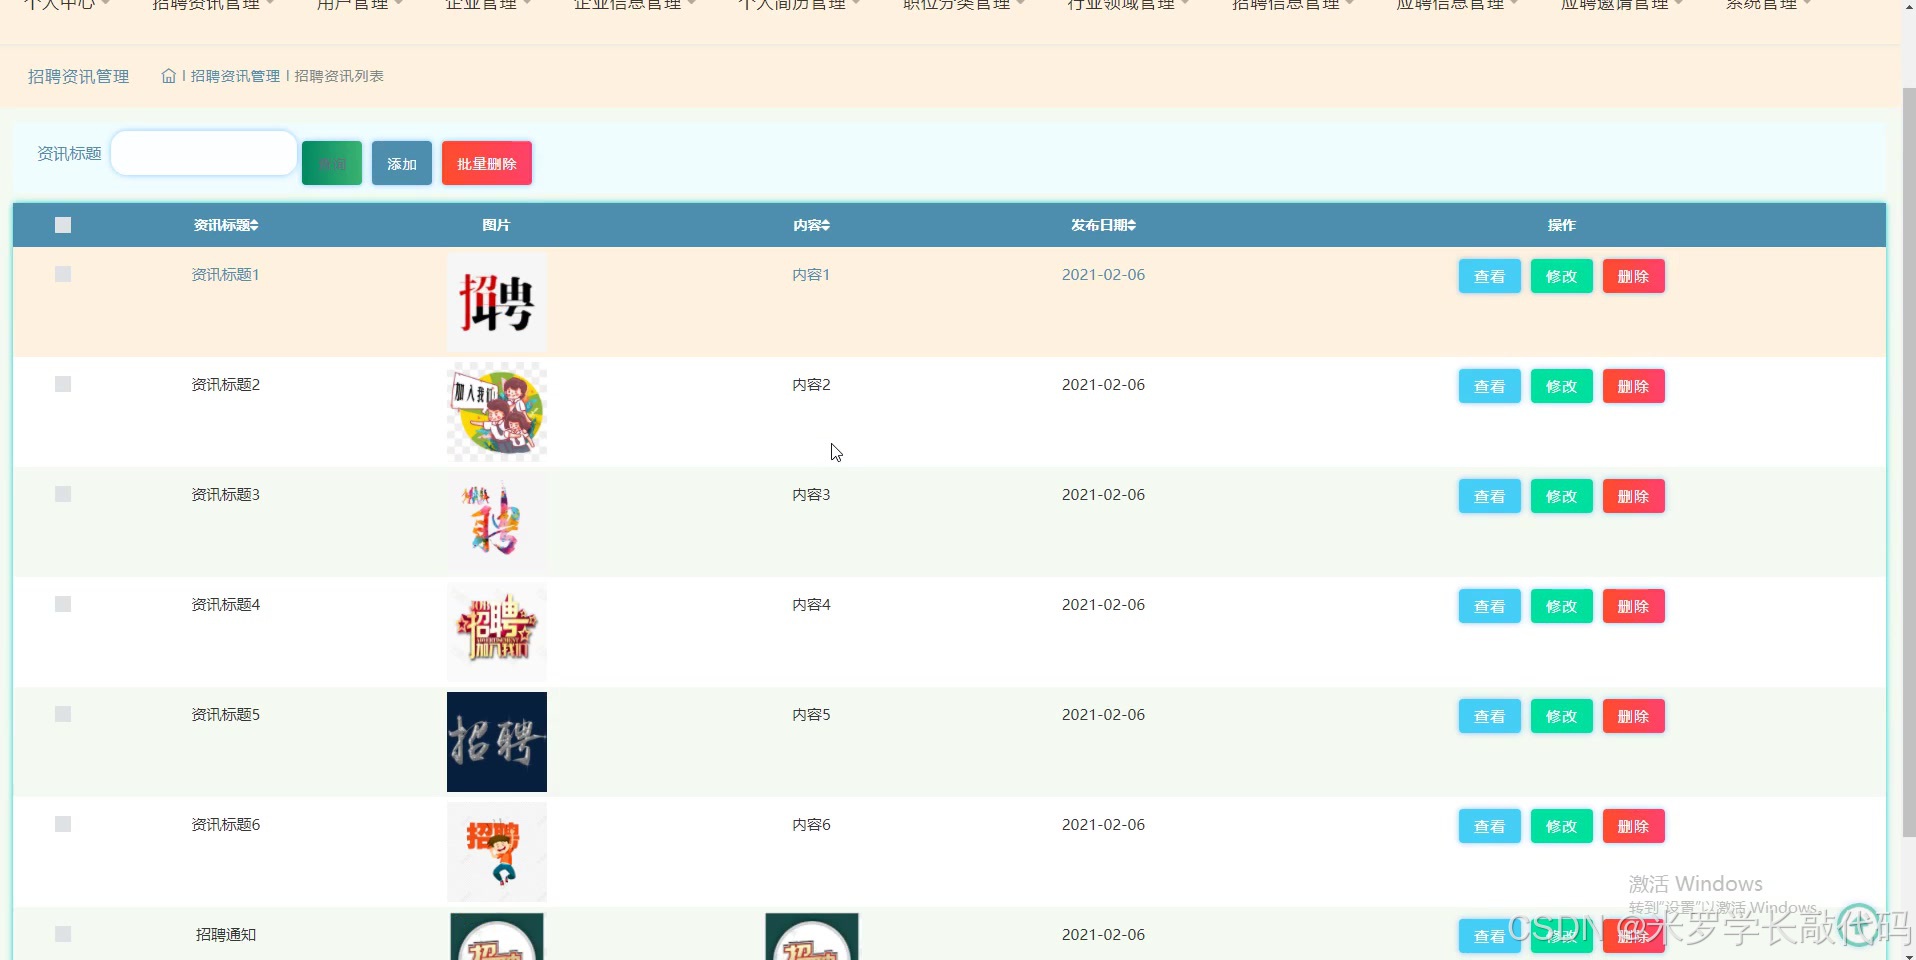This screenshot has height=960, width=1916.
Task: Click 招聘资讯列表 breadcrumb text
Action: point(339,76)
